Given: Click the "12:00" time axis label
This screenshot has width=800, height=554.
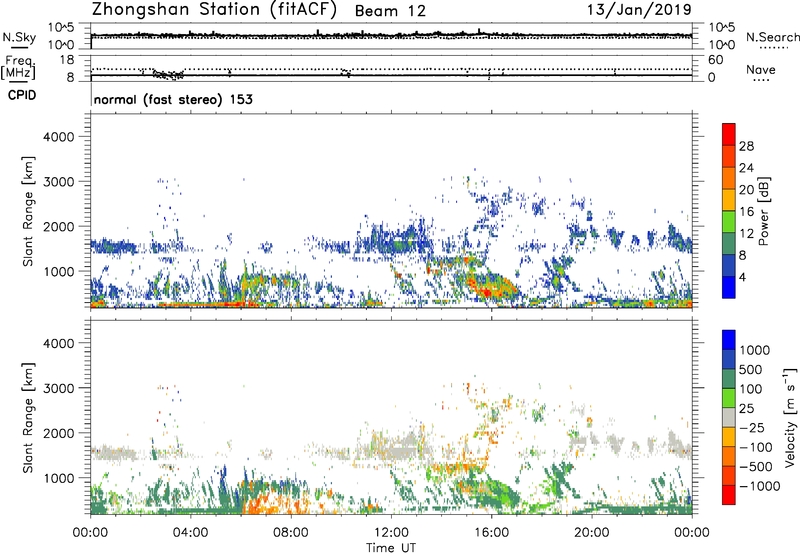Looking at the screenshot, I should 391,533.
